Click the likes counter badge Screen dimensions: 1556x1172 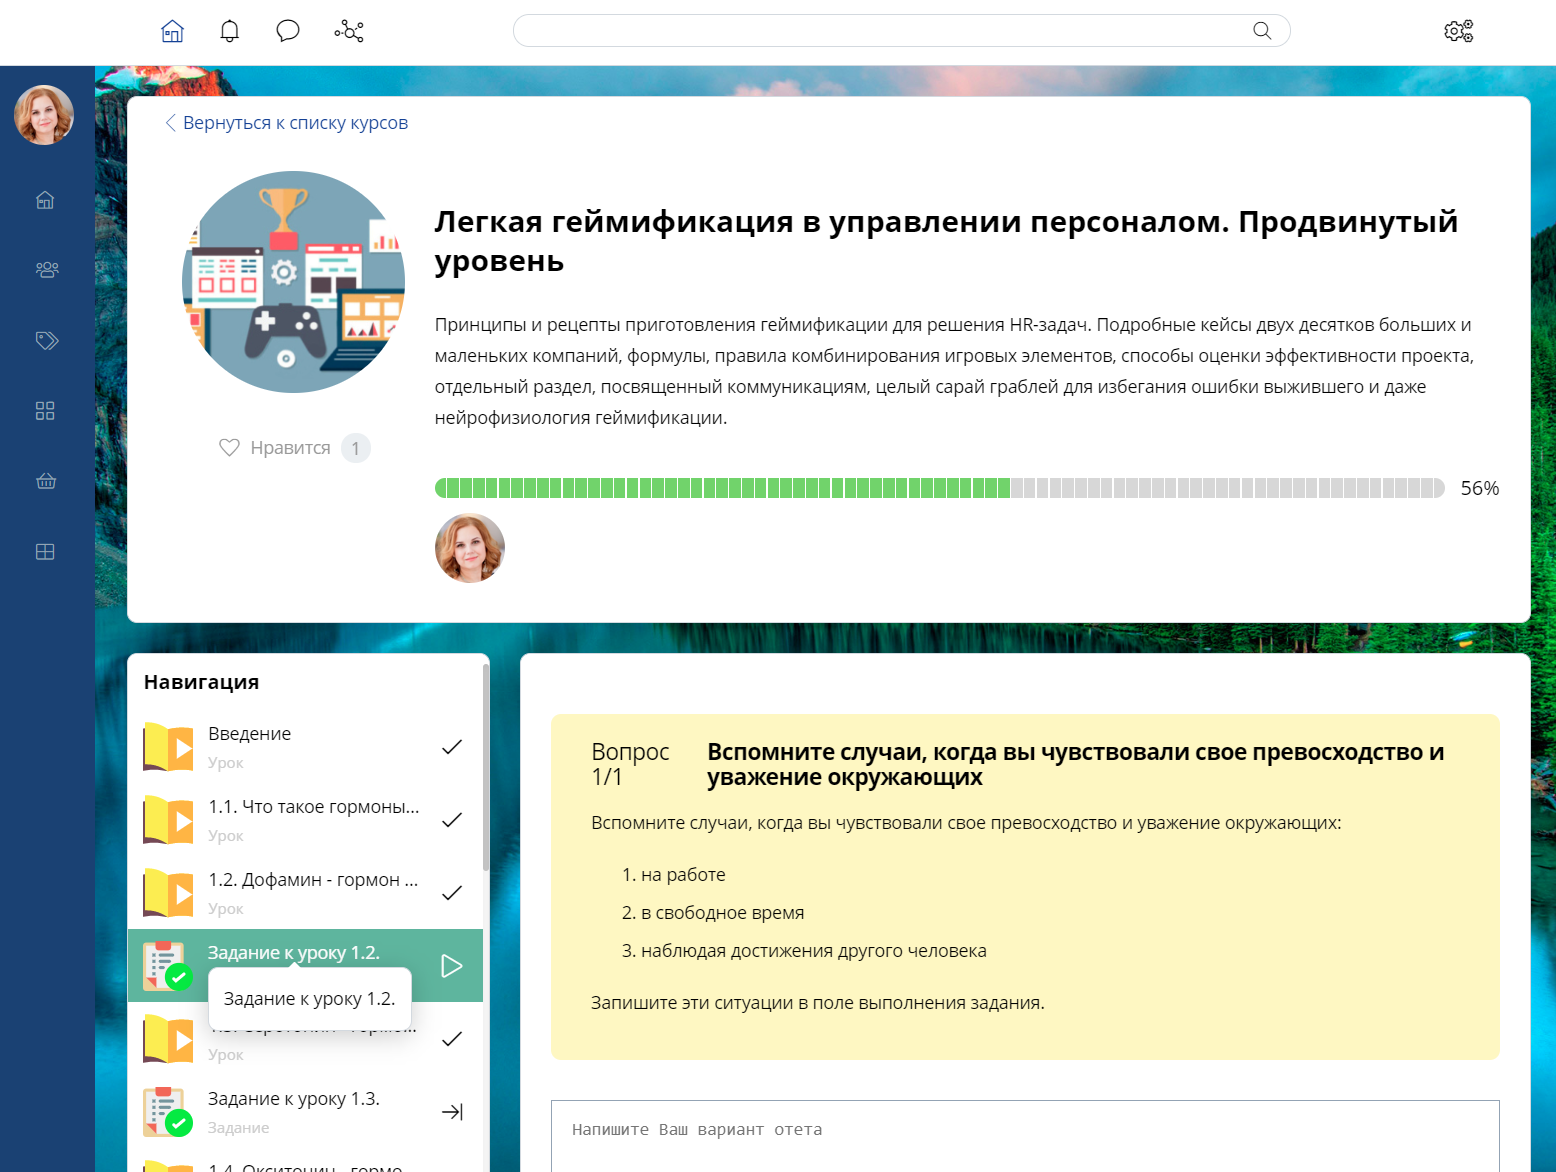click(x=356, y=448)
